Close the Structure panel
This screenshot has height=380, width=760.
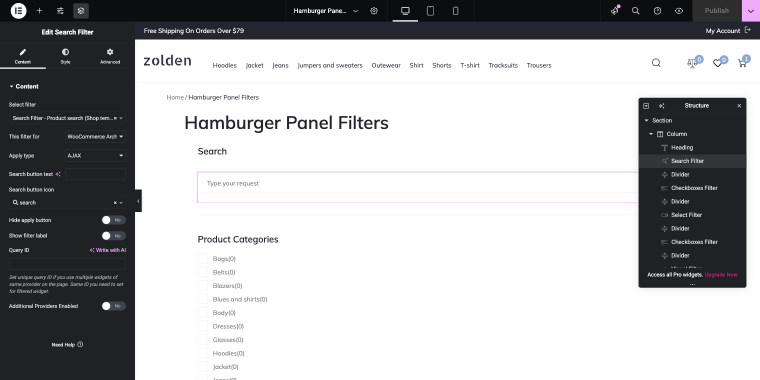tap(739, 106)
